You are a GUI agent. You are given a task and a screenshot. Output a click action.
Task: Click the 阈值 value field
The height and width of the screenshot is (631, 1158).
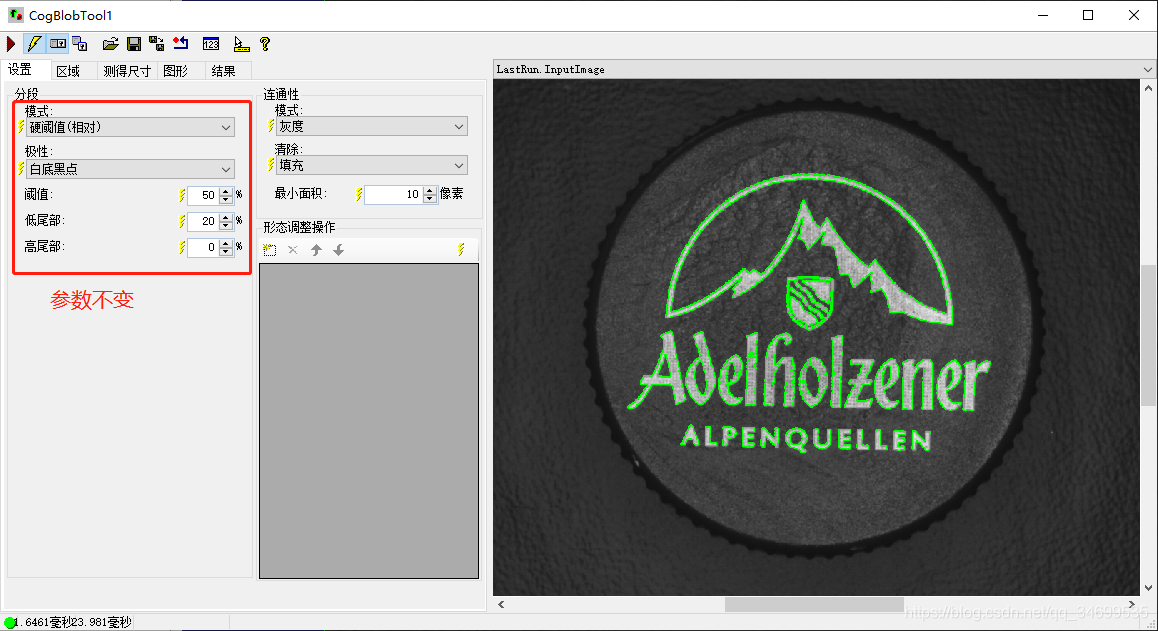click(x=203, y=195)
